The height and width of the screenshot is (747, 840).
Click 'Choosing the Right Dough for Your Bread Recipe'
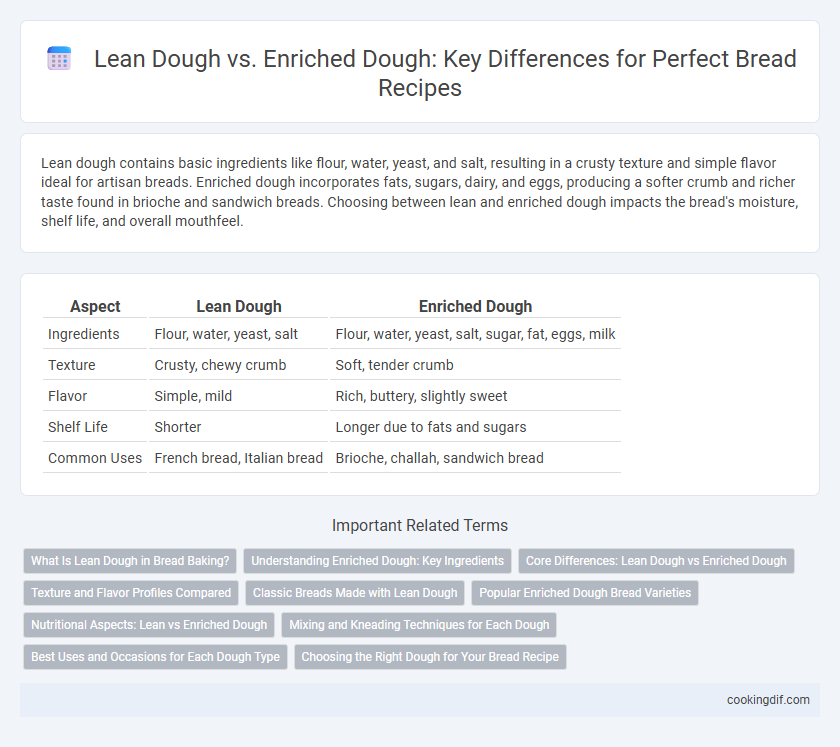pyautogui.click(x=430, y=657)
